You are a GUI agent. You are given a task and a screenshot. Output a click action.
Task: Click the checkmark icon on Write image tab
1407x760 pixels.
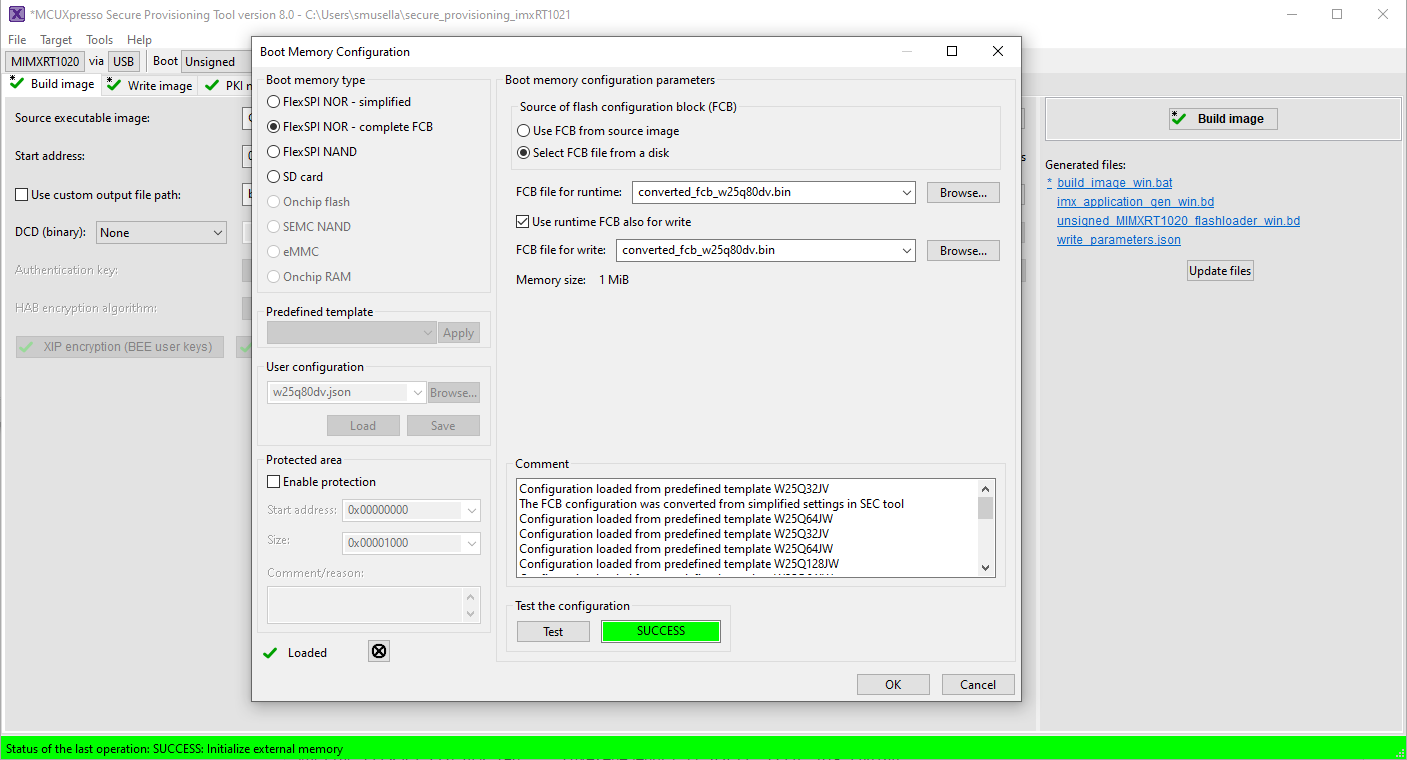(113, 85)
